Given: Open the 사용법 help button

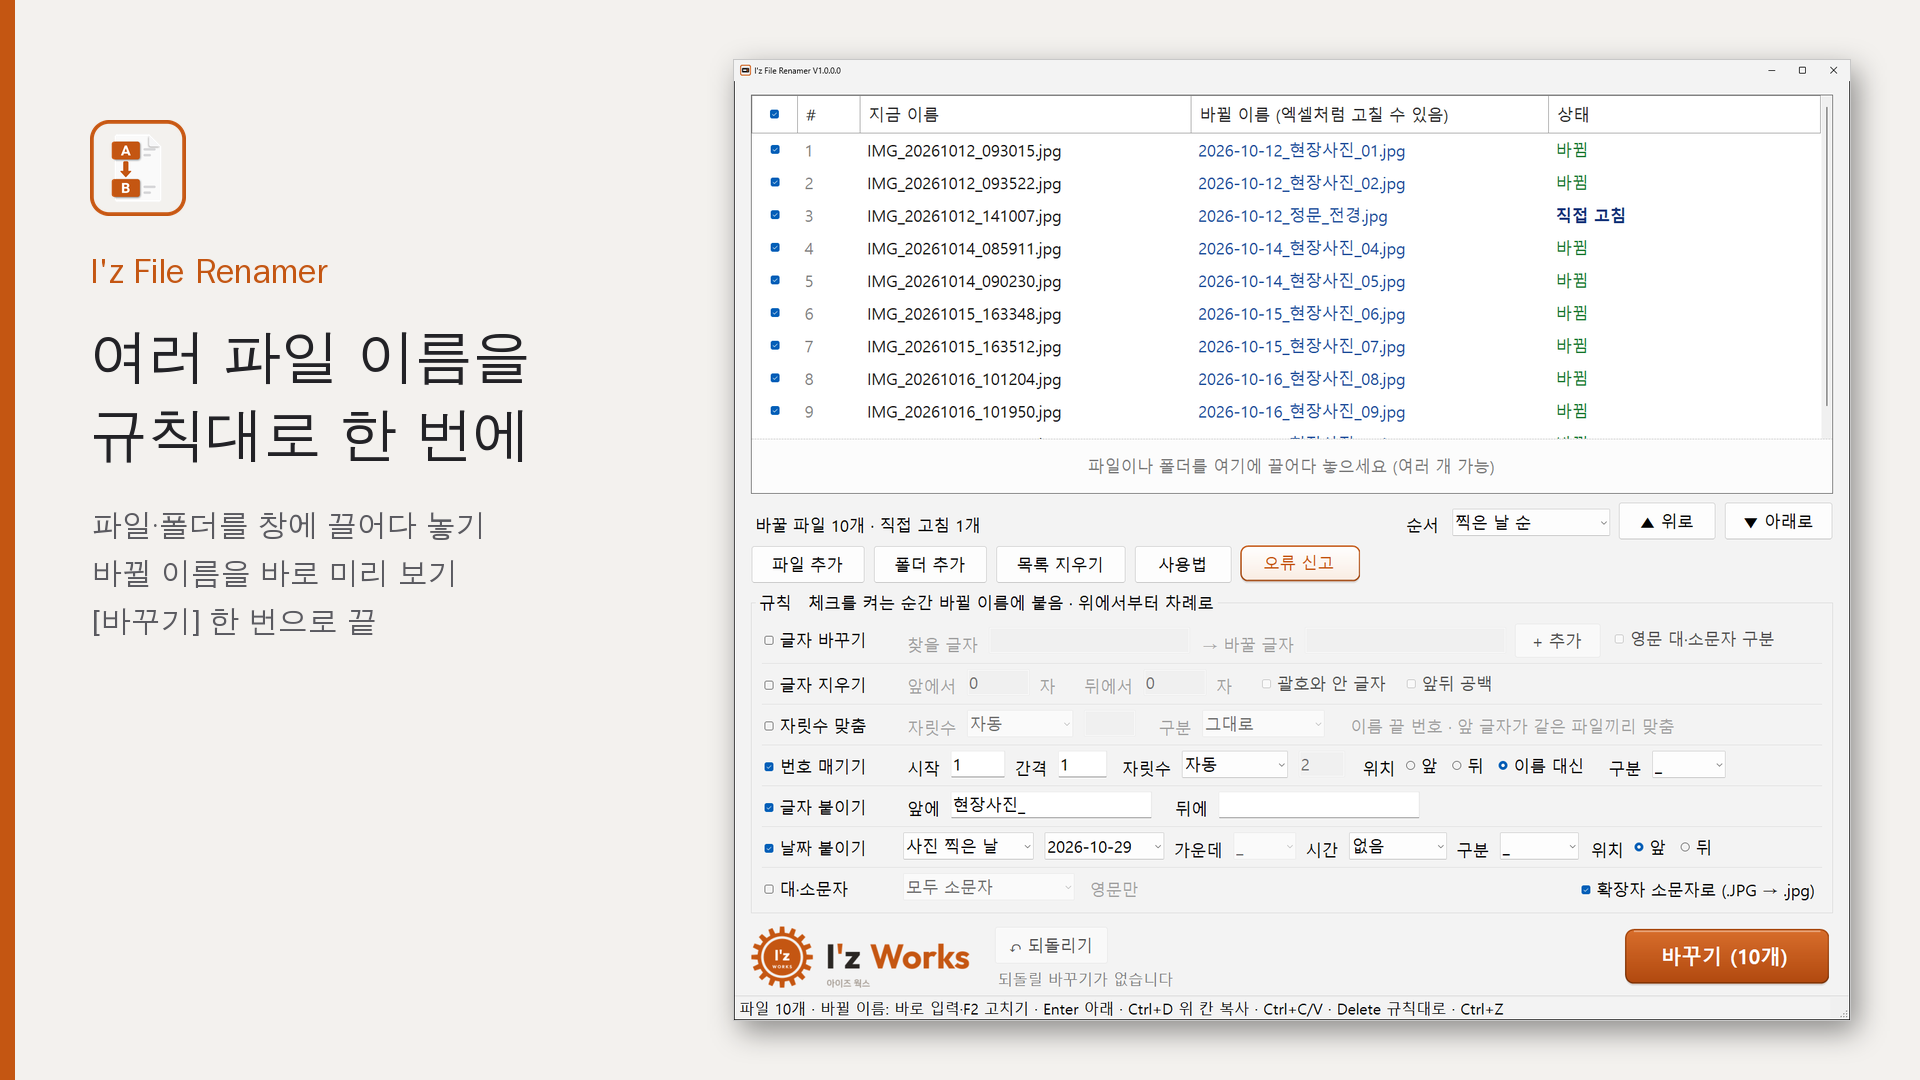Looking at the screenshot, I should (1182, 564).
